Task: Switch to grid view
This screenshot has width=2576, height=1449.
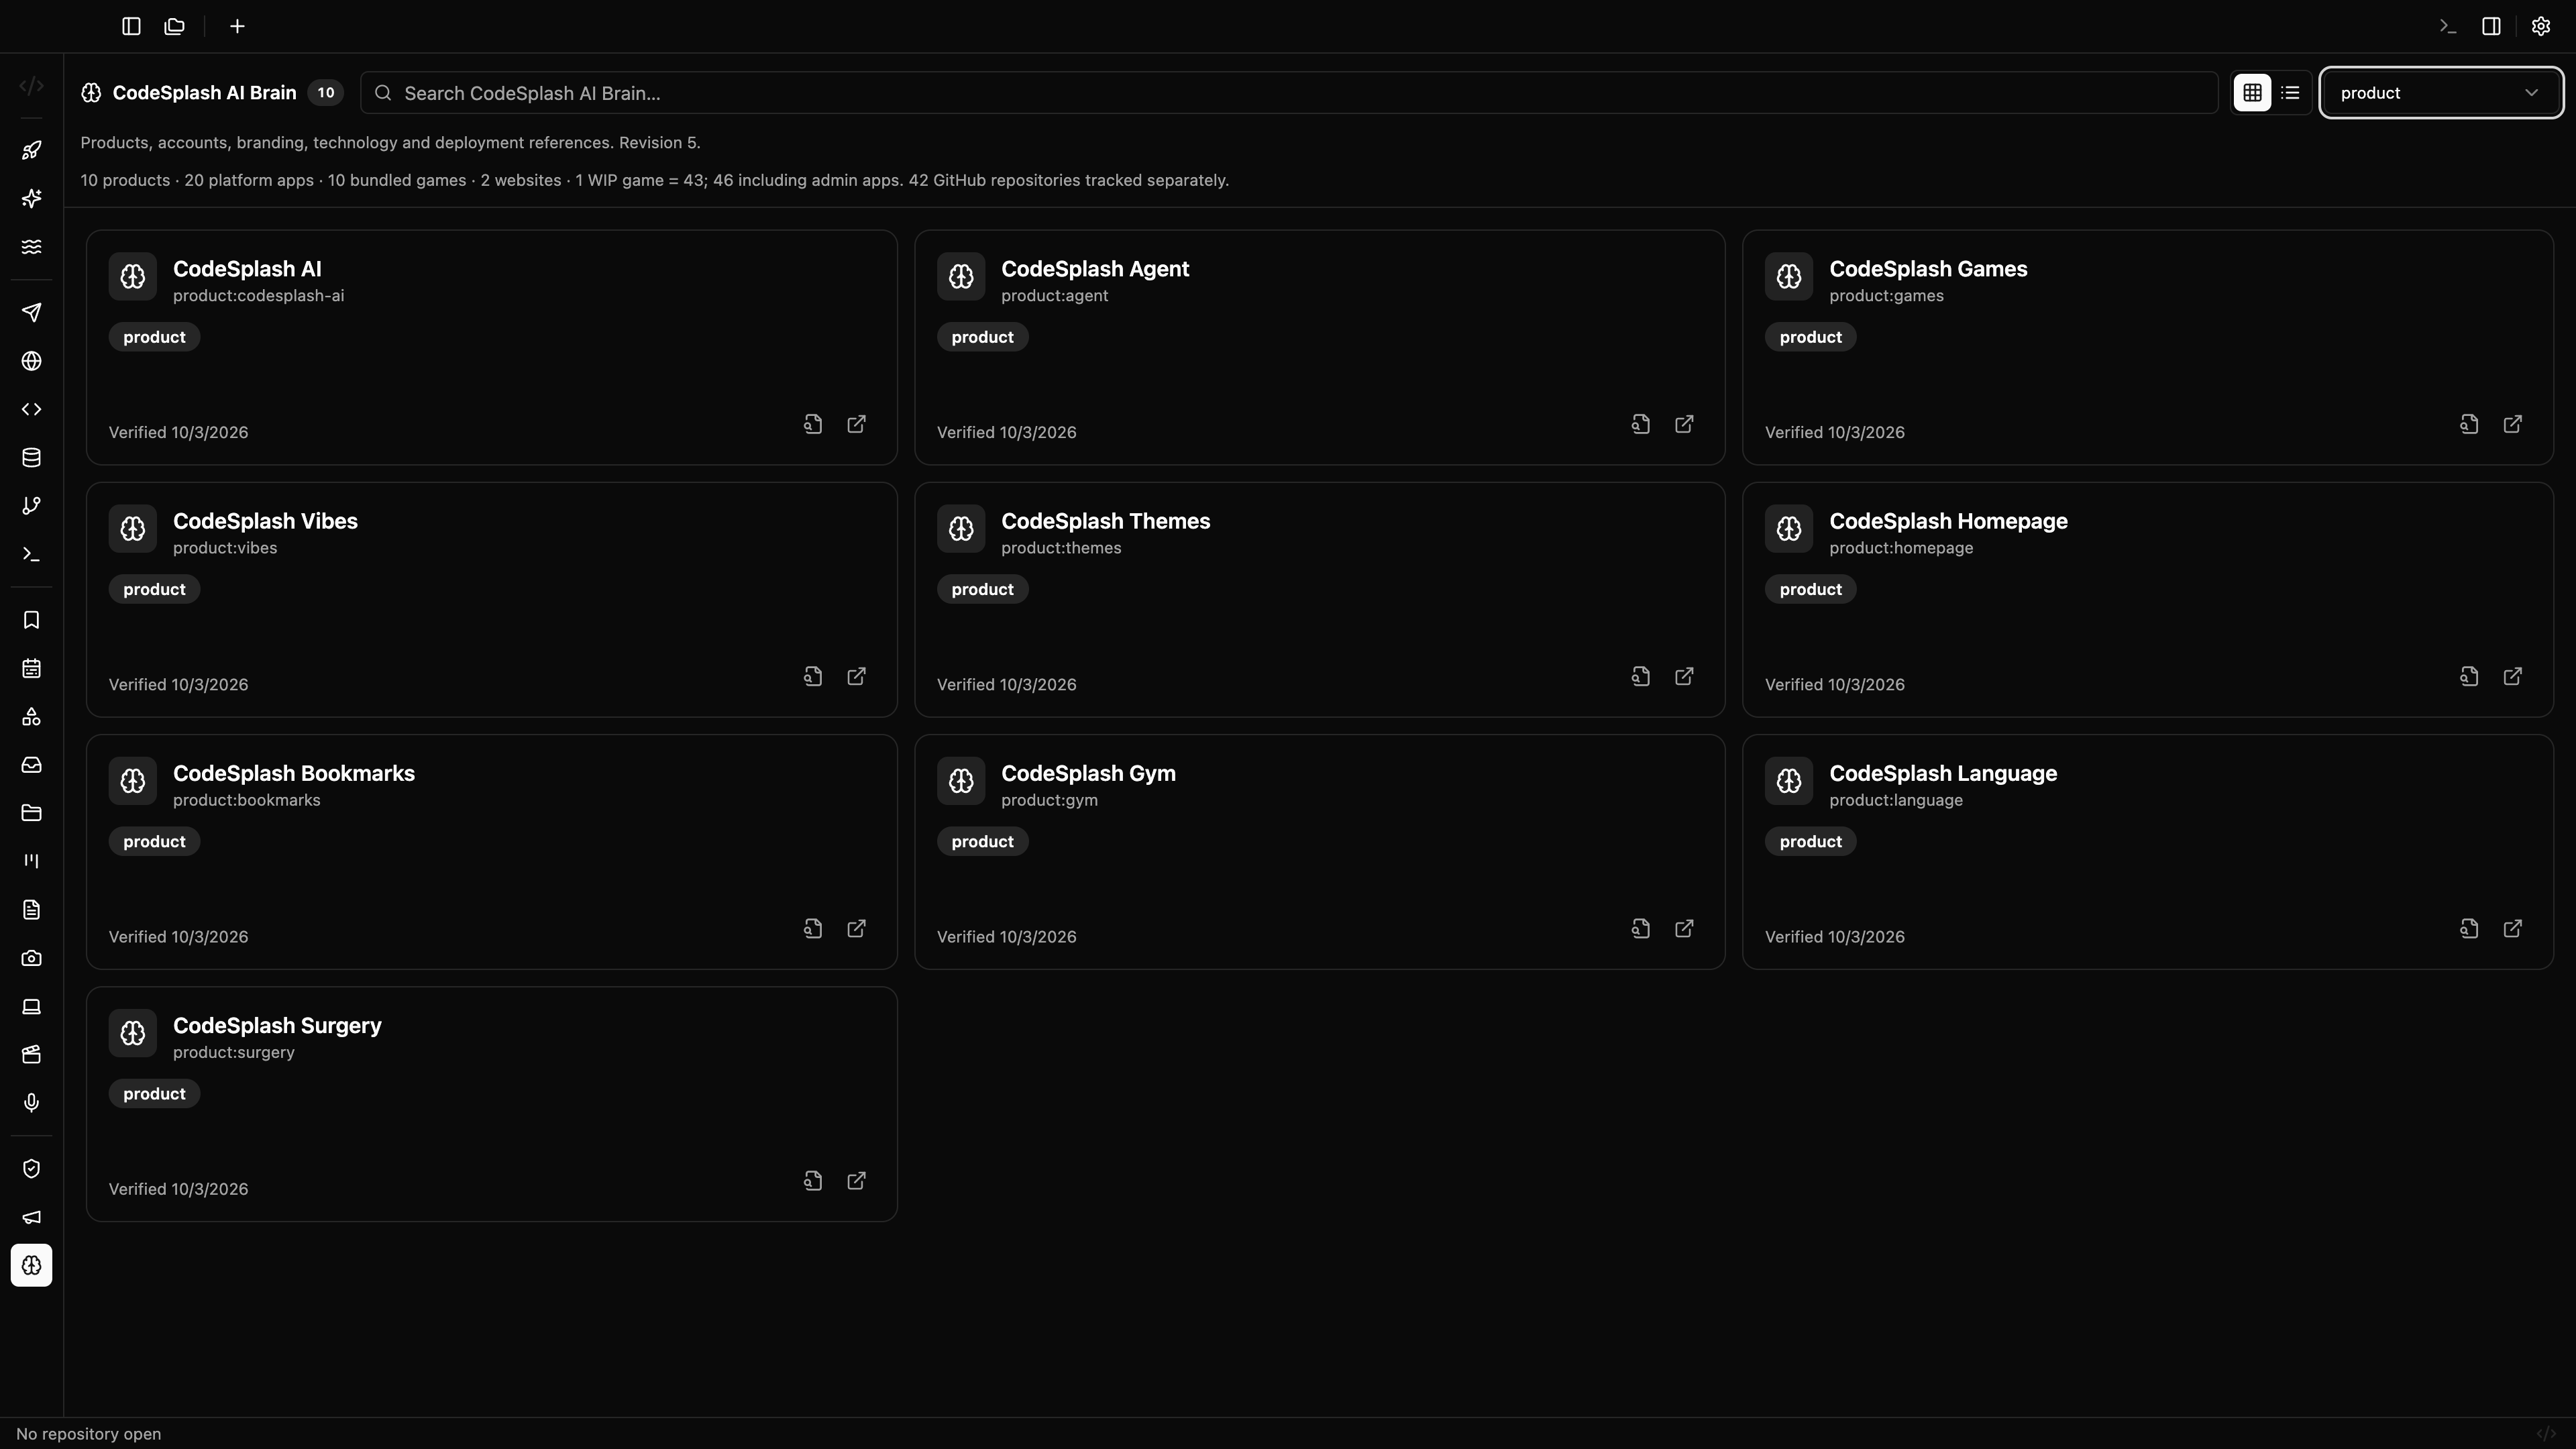Action: [x=2252, y=93]
